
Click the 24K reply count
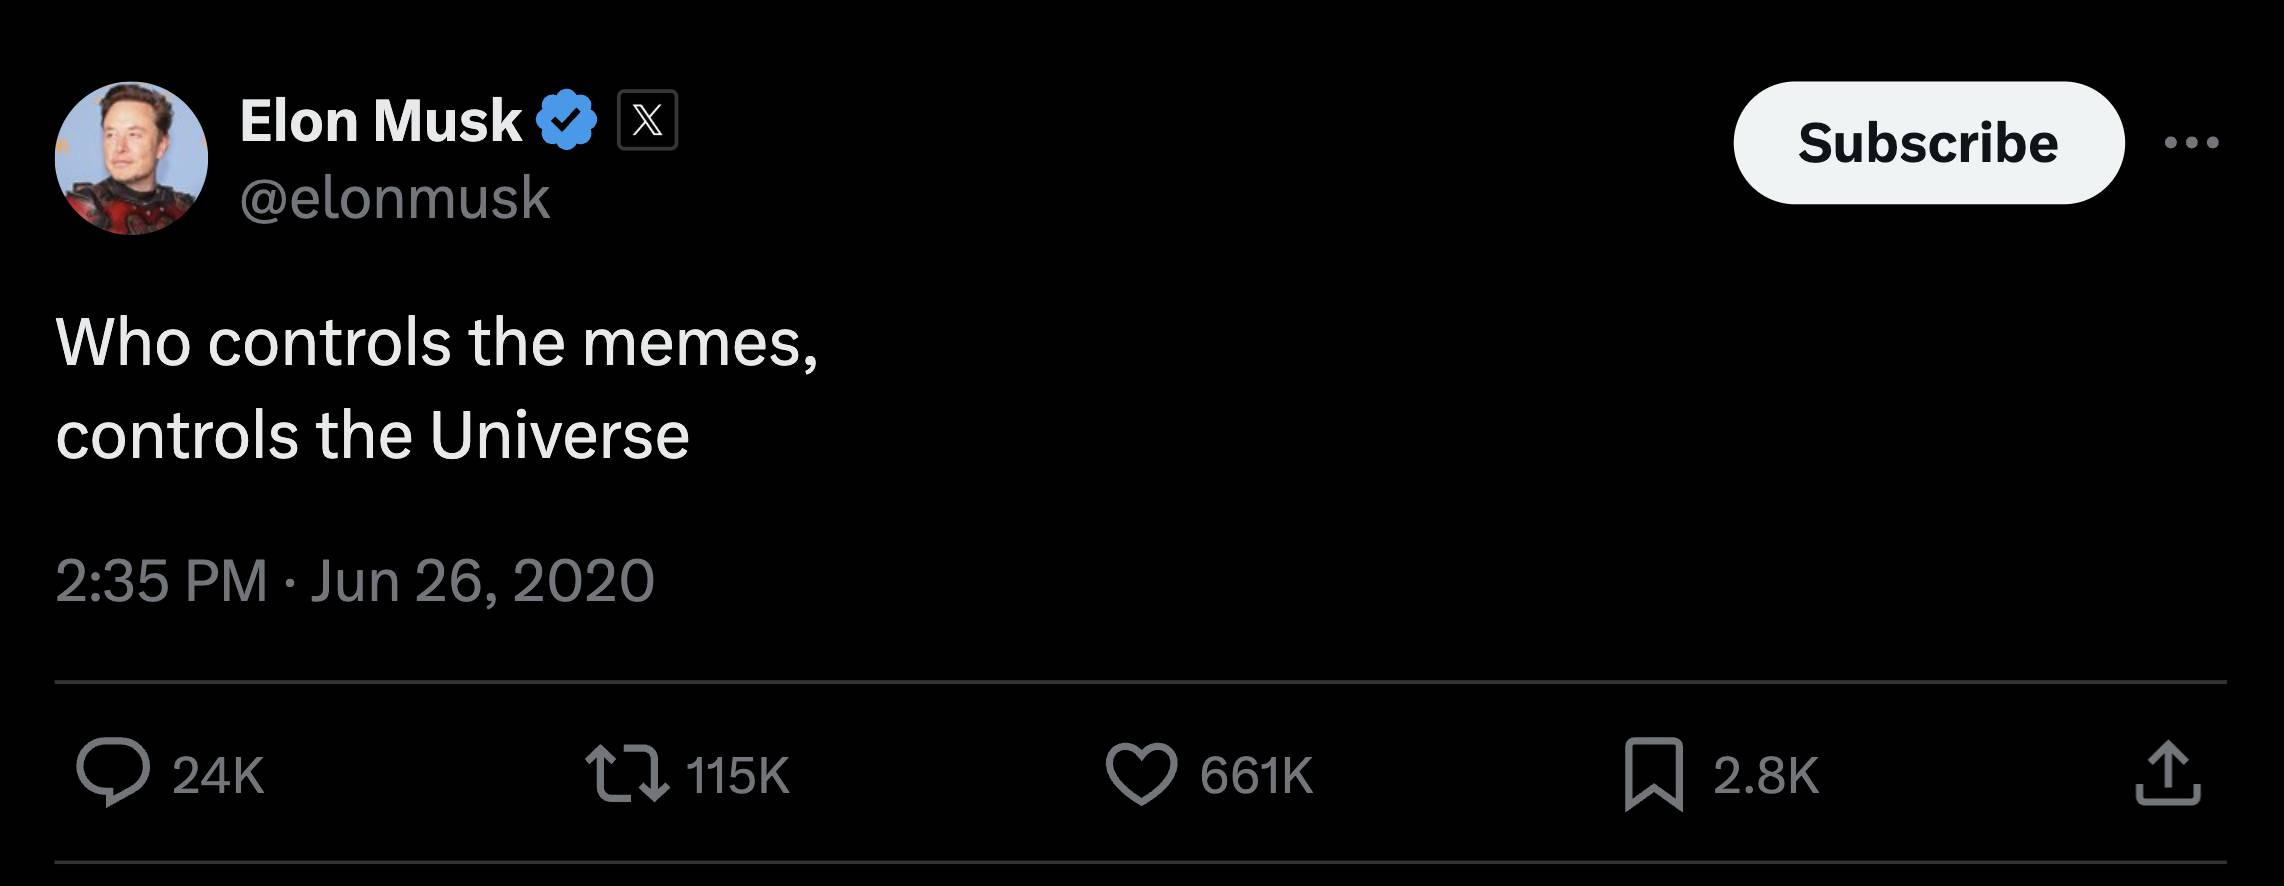(x=218, y=776)
